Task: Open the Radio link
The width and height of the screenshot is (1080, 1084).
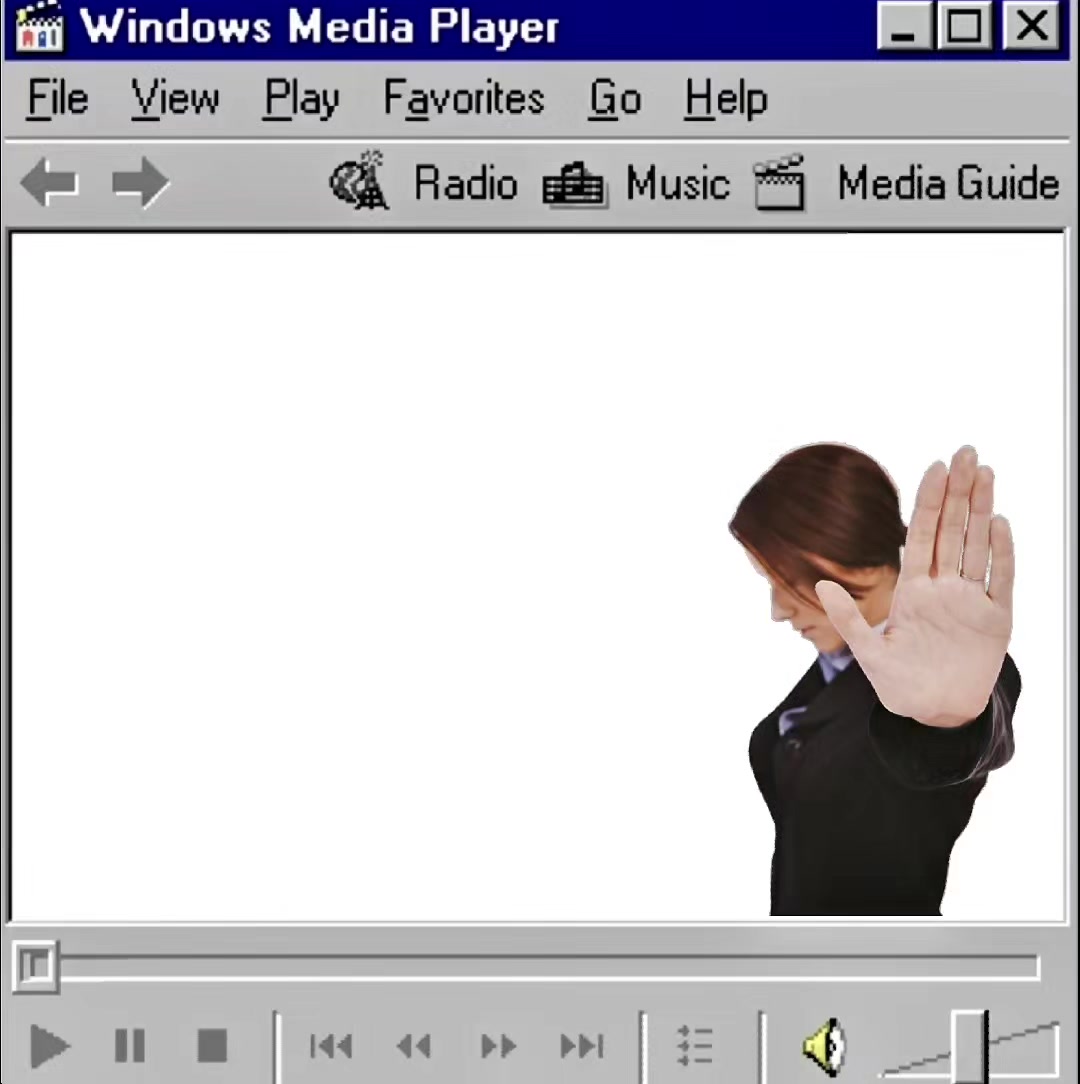Action: (465, 183)
